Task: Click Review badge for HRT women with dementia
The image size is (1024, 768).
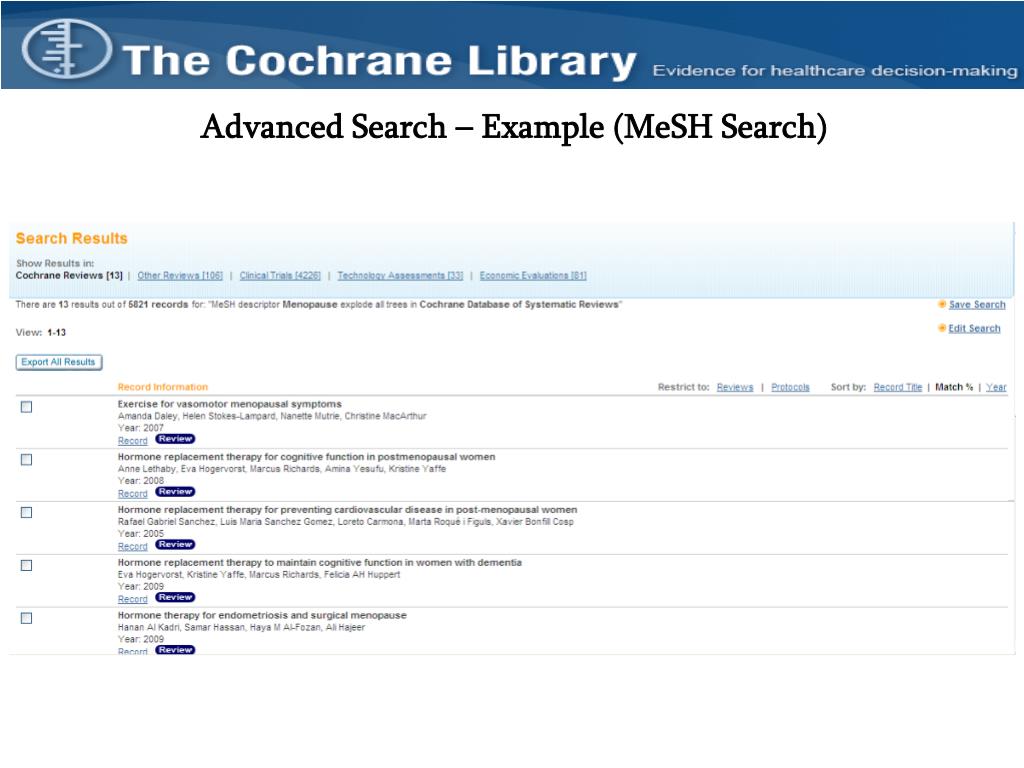Action: (x=175, y=598)
